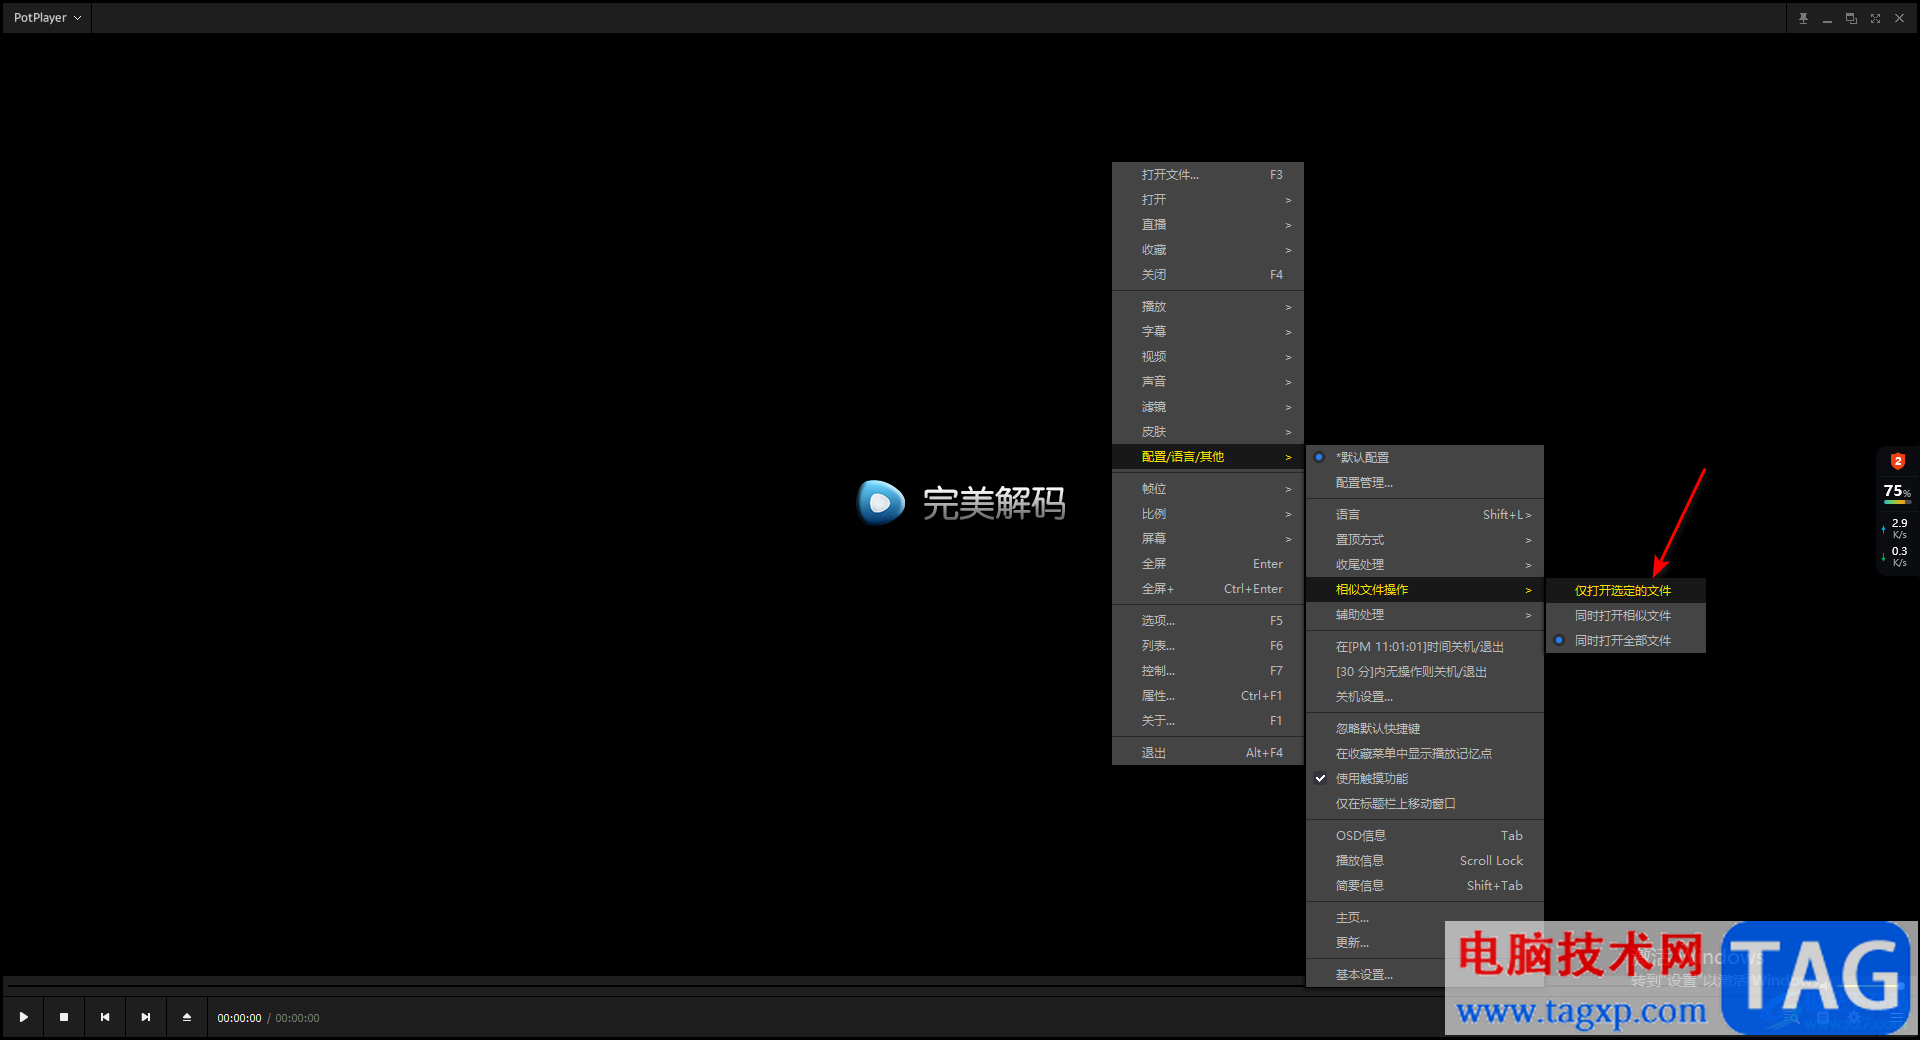Open the 辅助处理 submenu

click(x=1425, y=614)
